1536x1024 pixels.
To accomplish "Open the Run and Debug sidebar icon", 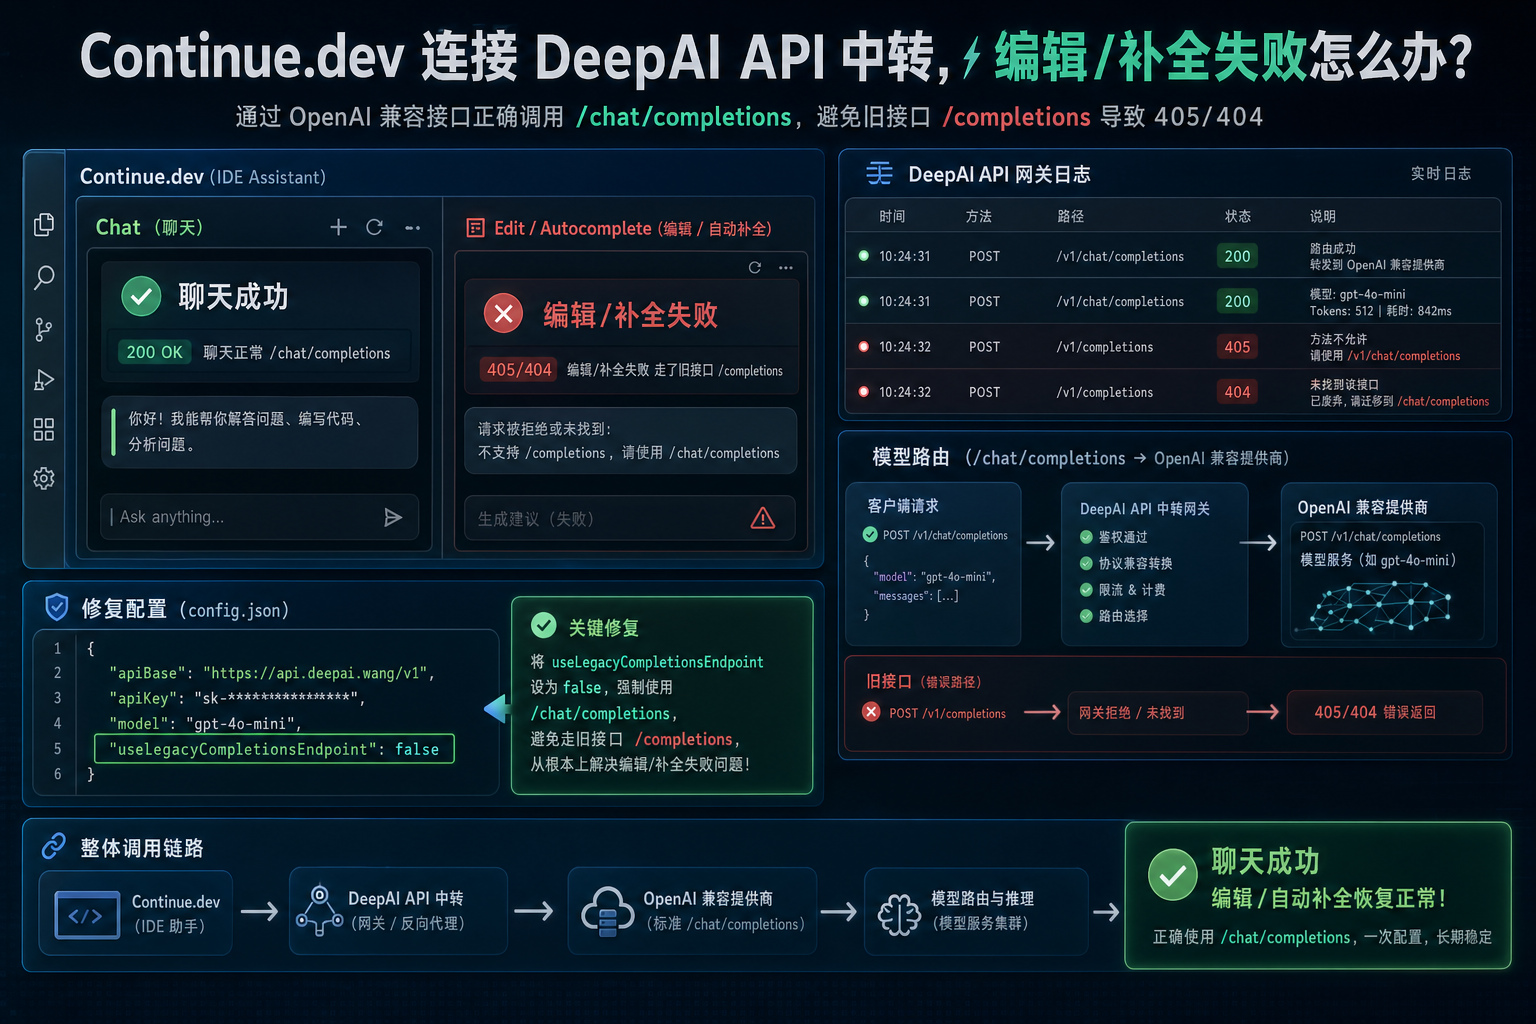I will pos(44,380).
